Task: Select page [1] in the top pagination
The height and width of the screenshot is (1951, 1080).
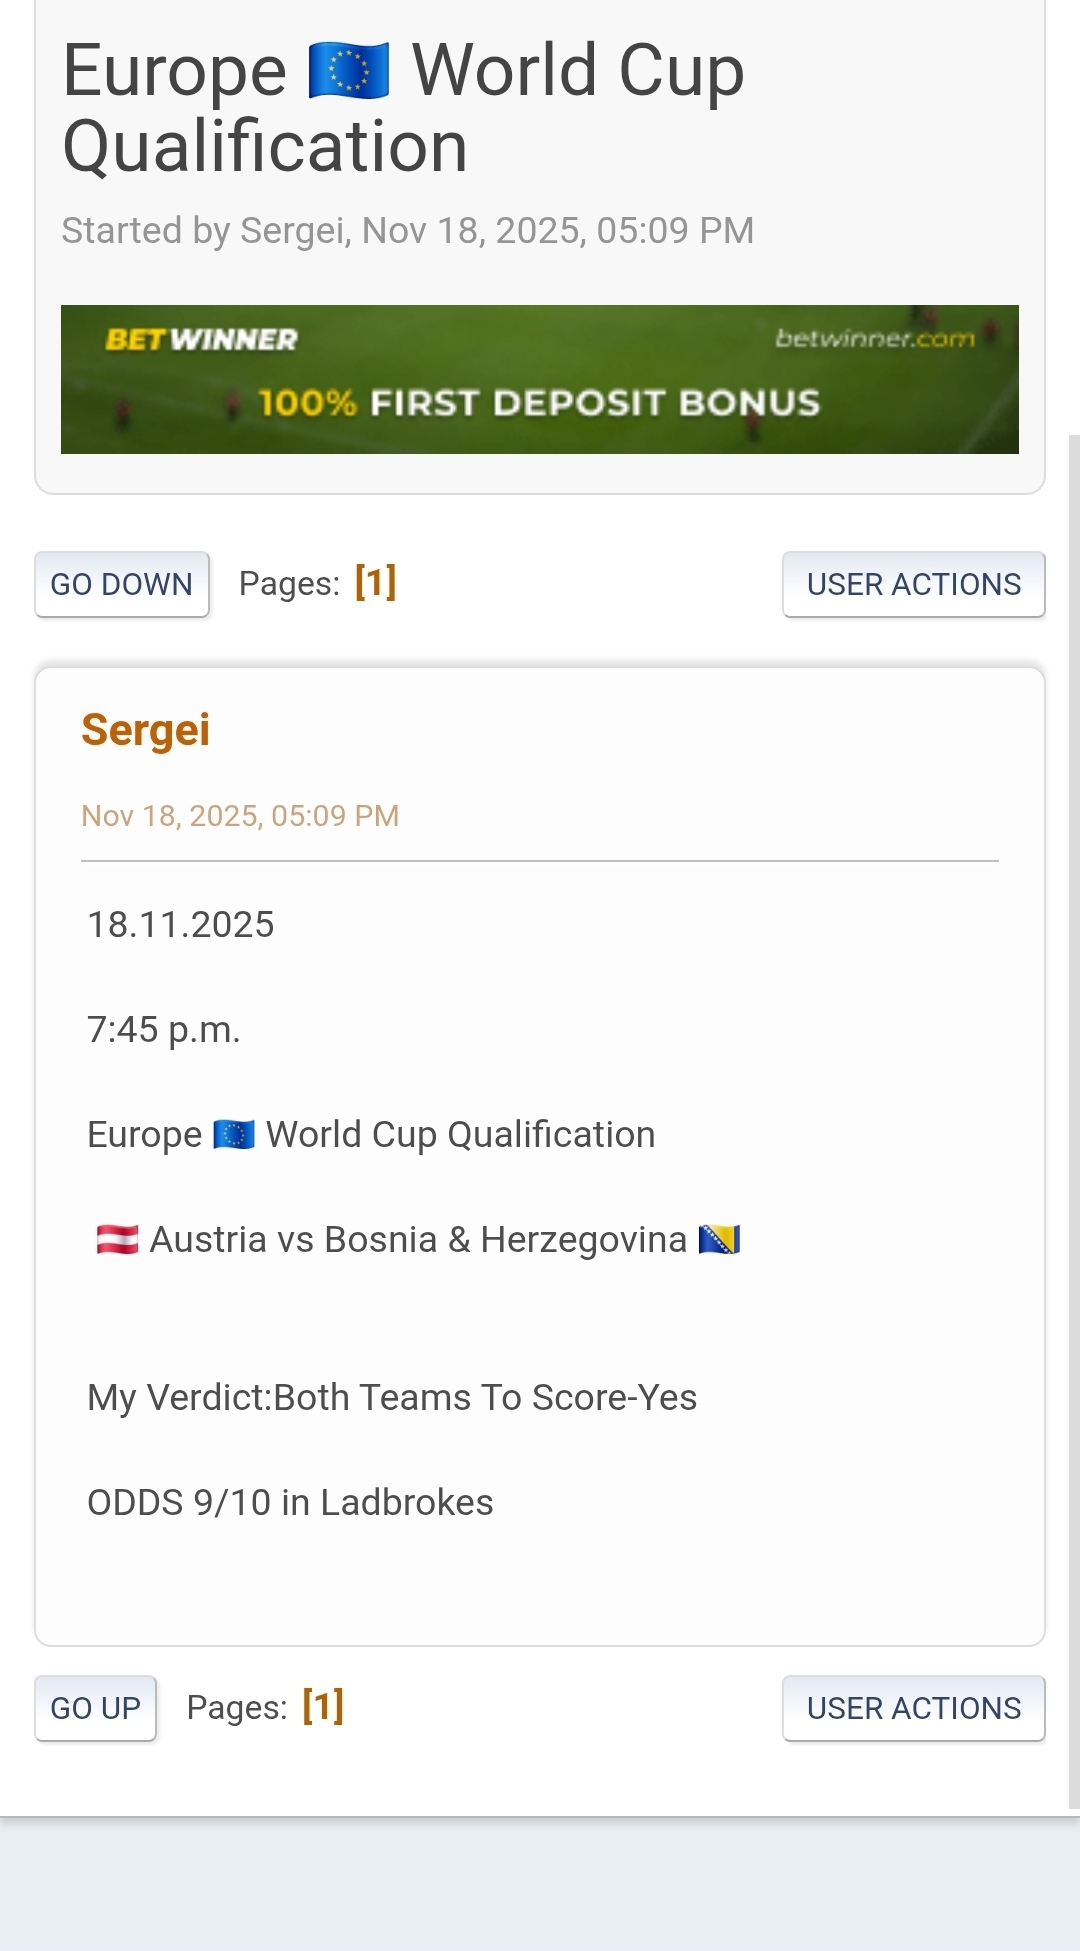Action: pos(375,582)
